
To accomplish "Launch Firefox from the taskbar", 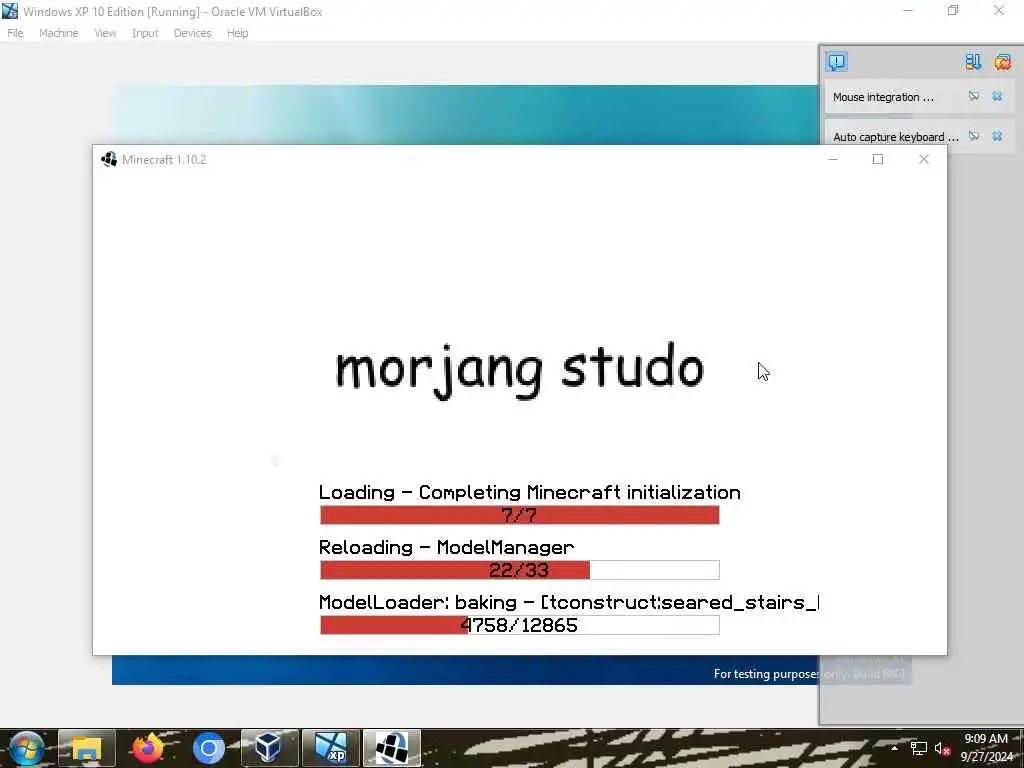I will pyautogui.click(x=148, y=748).
